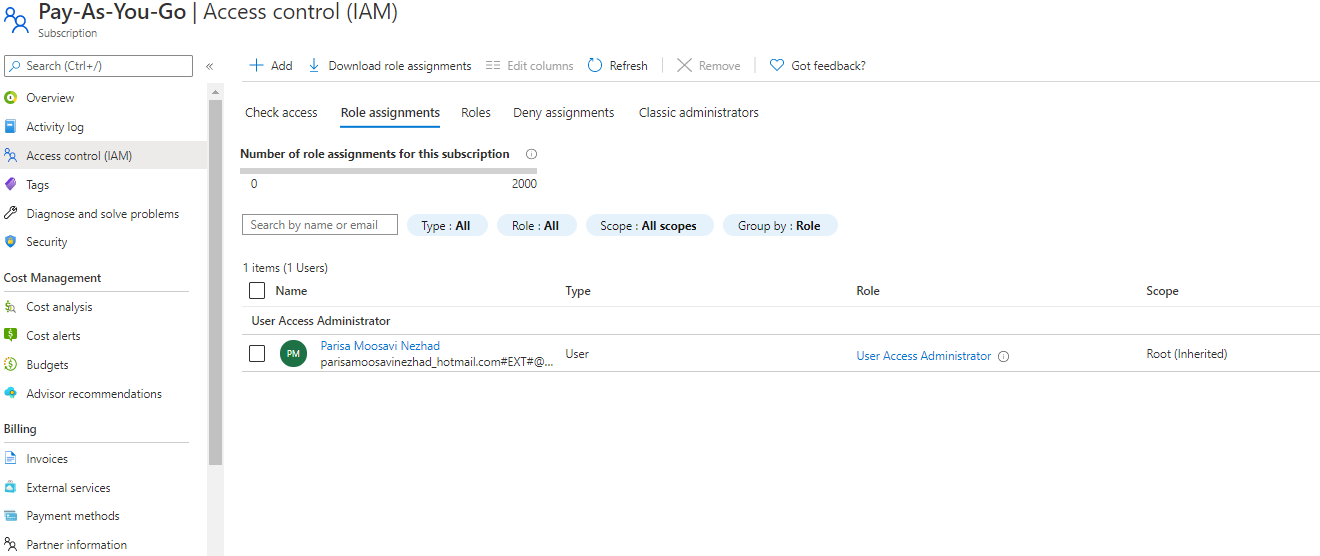This screenshot has width=1320, height=556.
Task: Click the info icon next to User Access Administrator role
Action: [x=1004, y=357]
